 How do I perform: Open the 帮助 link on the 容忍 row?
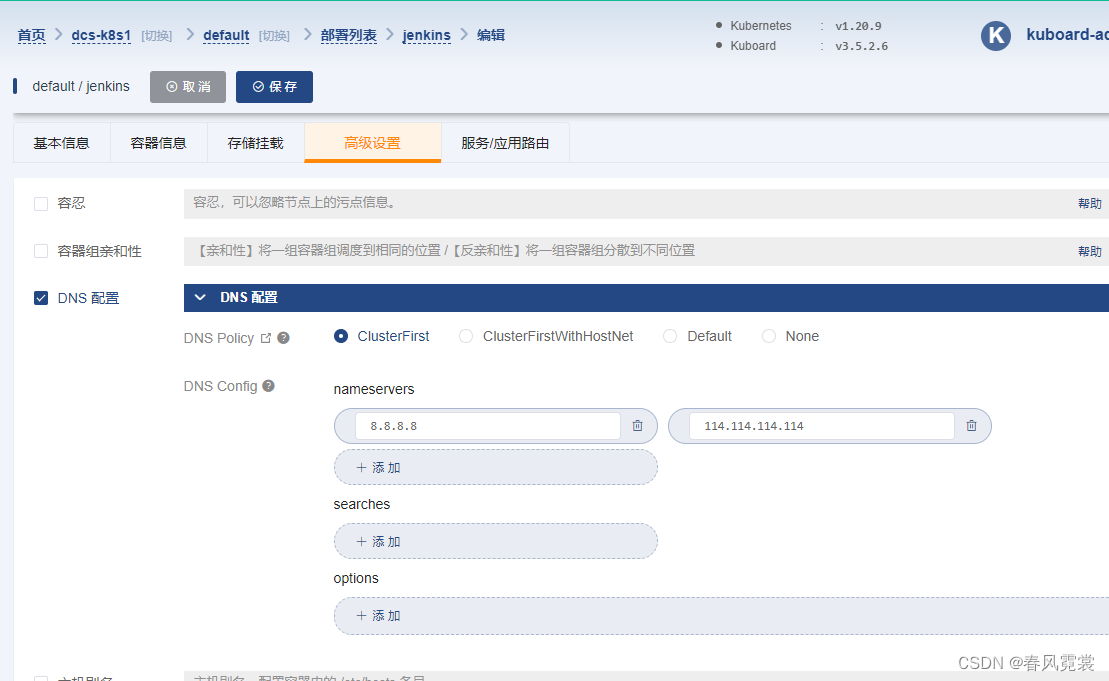point(1089,203)
